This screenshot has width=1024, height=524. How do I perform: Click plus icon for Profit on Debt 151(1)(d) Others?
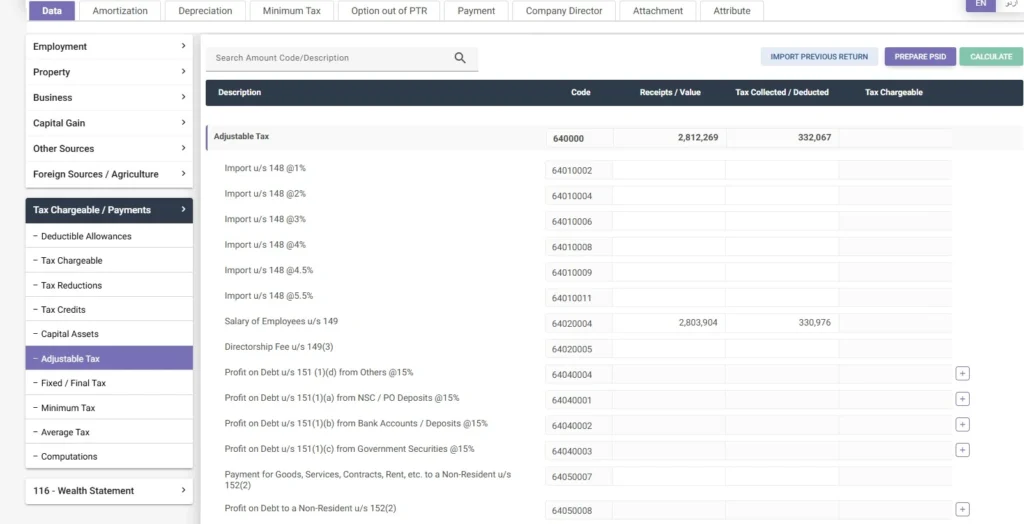pos(962,374)
